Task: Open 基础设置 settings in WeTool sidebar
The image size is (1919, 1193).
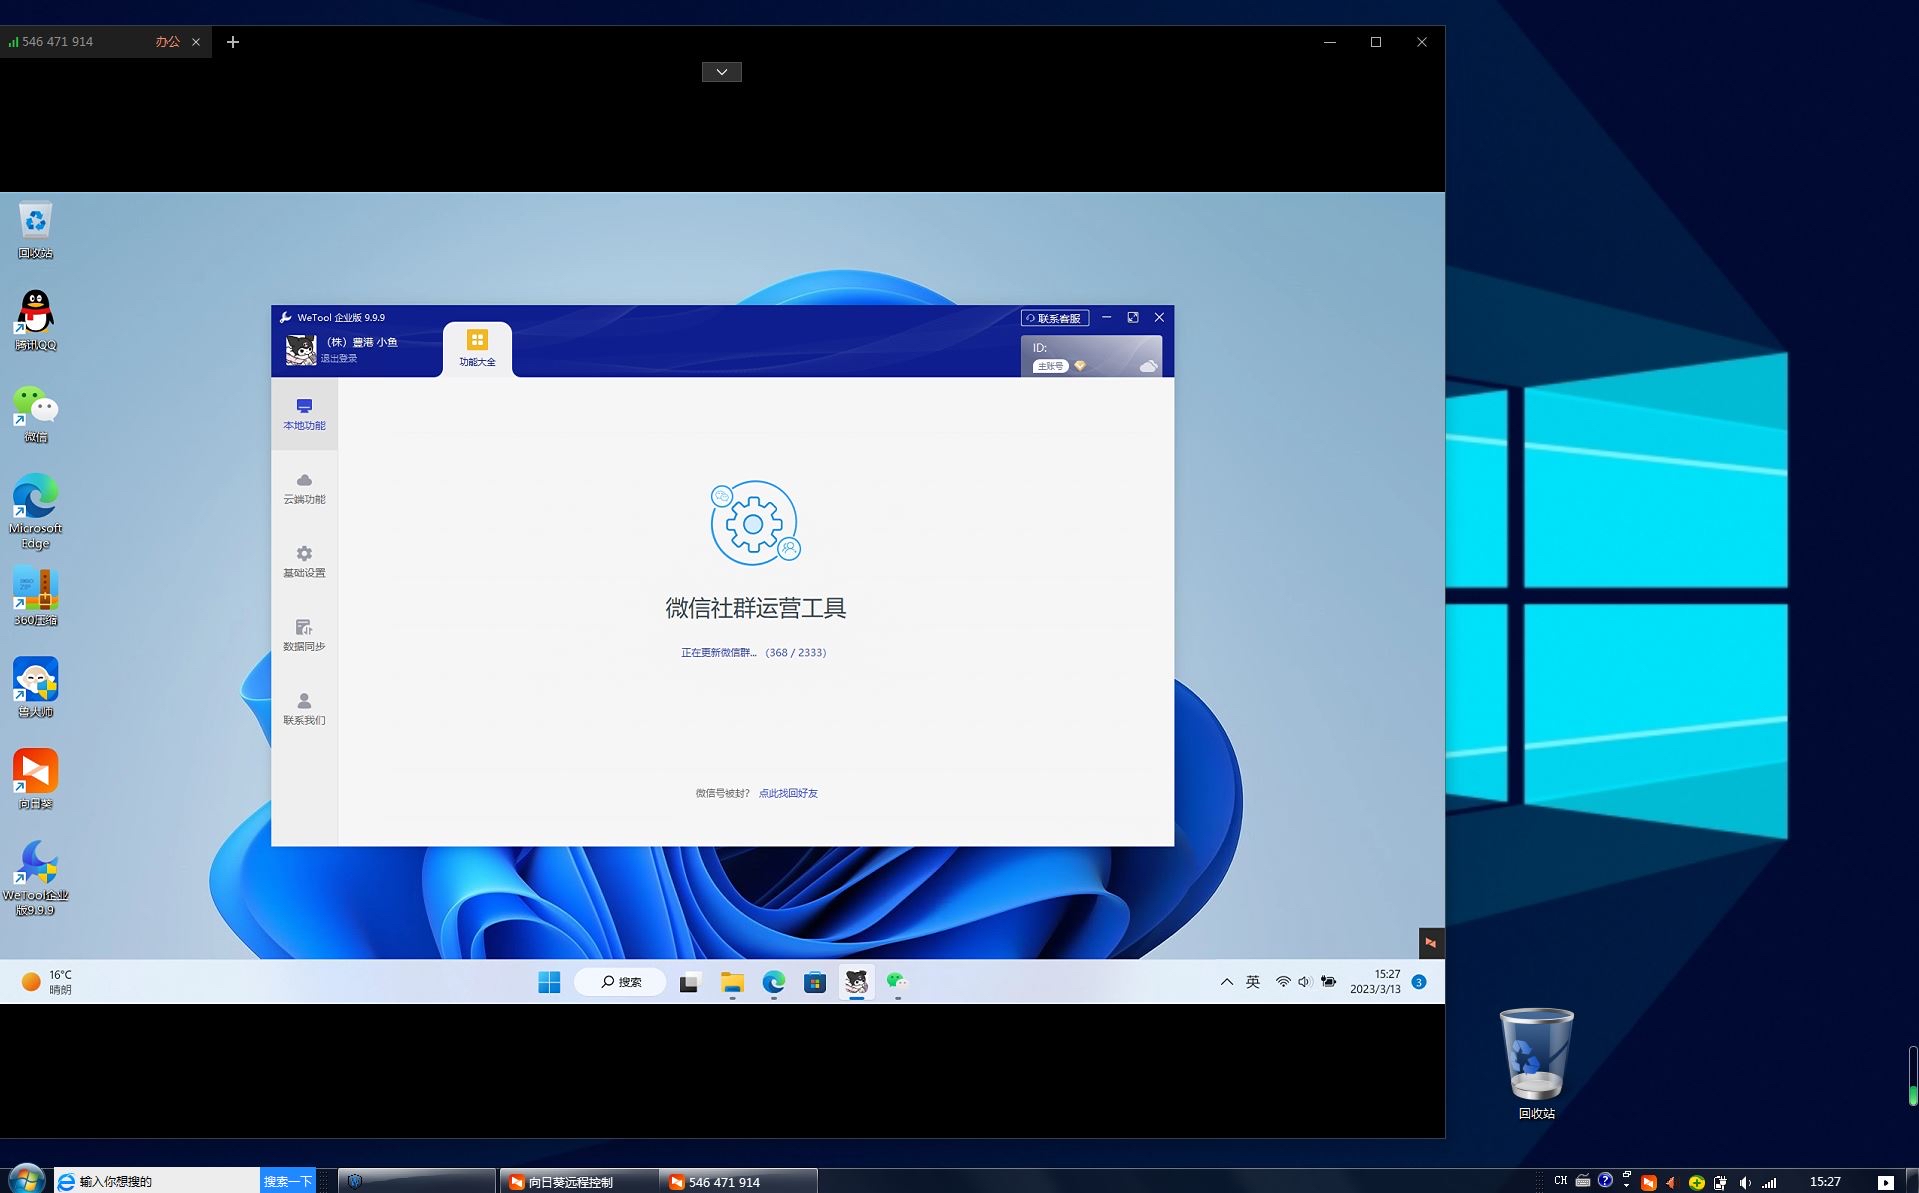Action: point(304,561)
